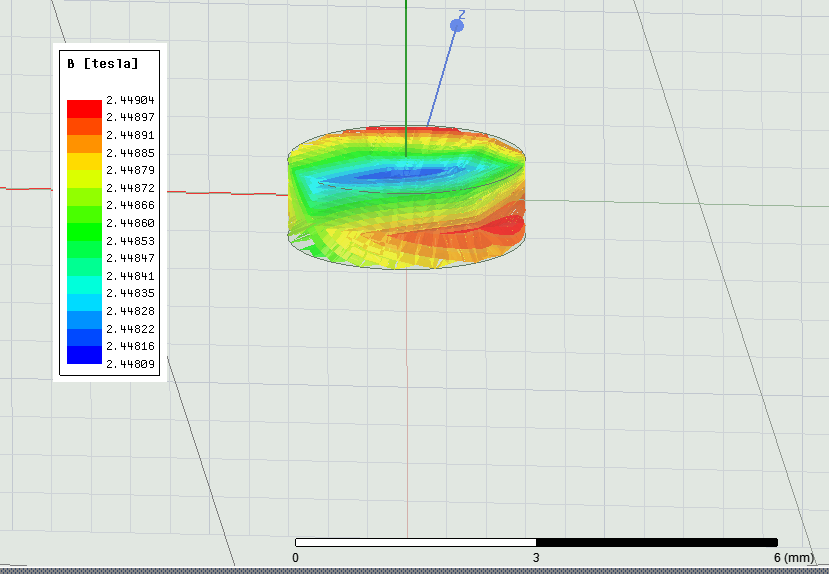Click the legend value 2.44841
Viewport: 829px width, 574px height.
point(131,276)
